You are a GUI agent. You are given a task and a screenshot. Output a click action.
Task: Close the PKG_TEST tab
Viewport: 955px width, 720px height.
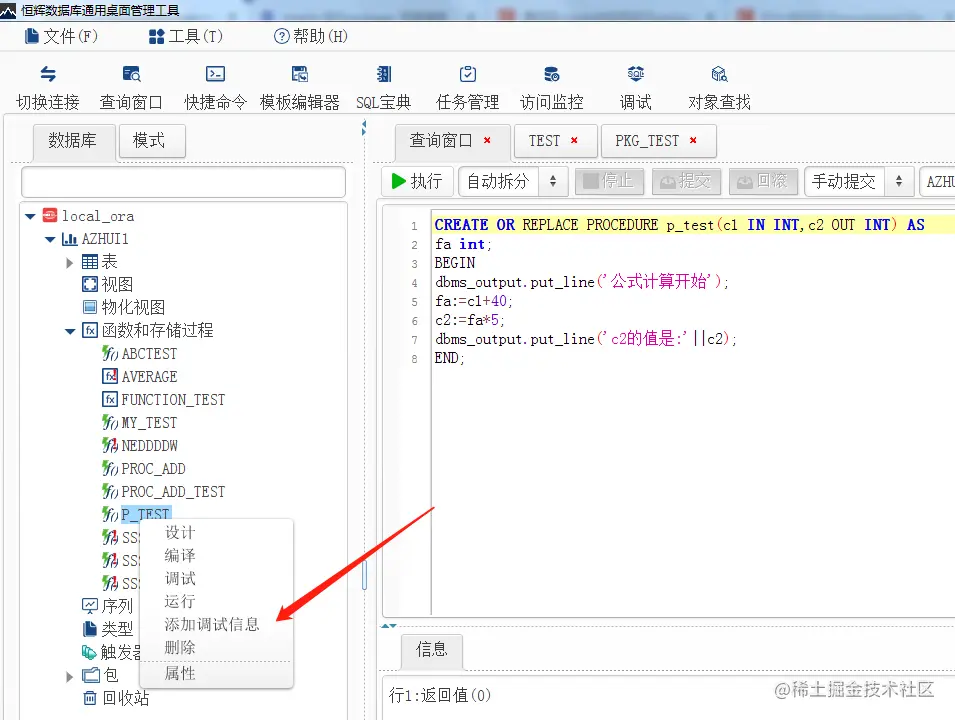[x=693, y=140]
